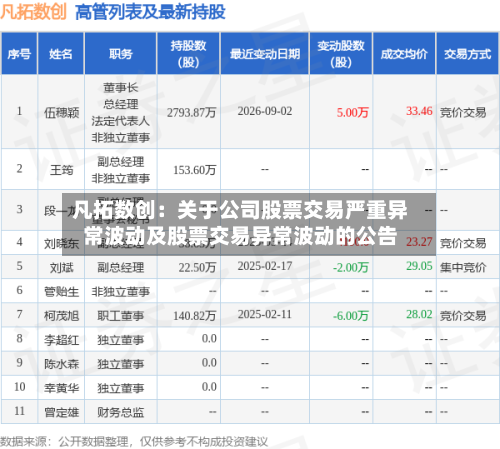Click the date 2025-02-11
The width and height of the screenshot is (500, 449).
265,314
